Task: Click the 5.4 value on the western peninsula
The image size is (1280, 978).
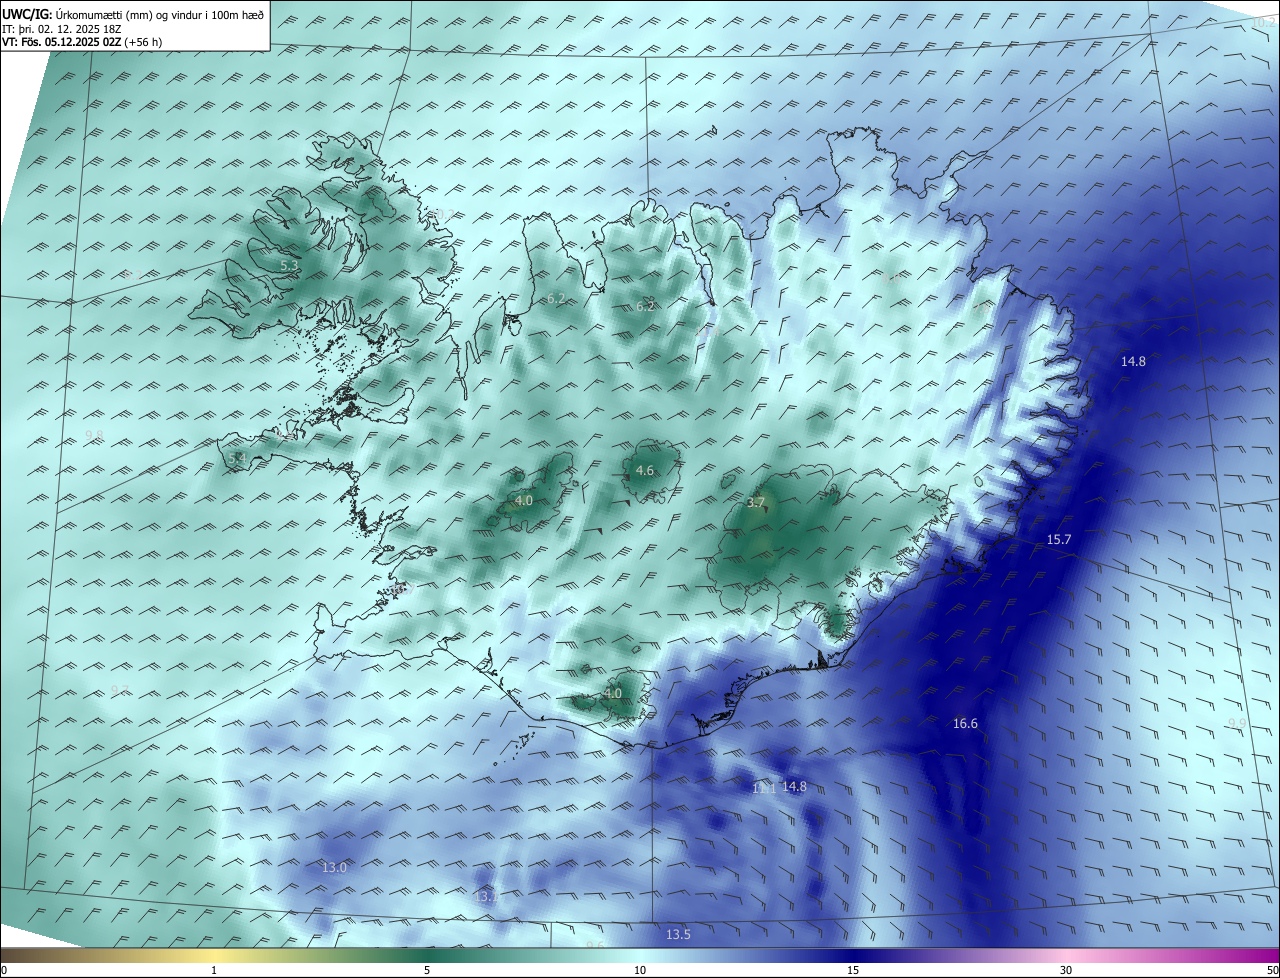Action: coord(237,458)
